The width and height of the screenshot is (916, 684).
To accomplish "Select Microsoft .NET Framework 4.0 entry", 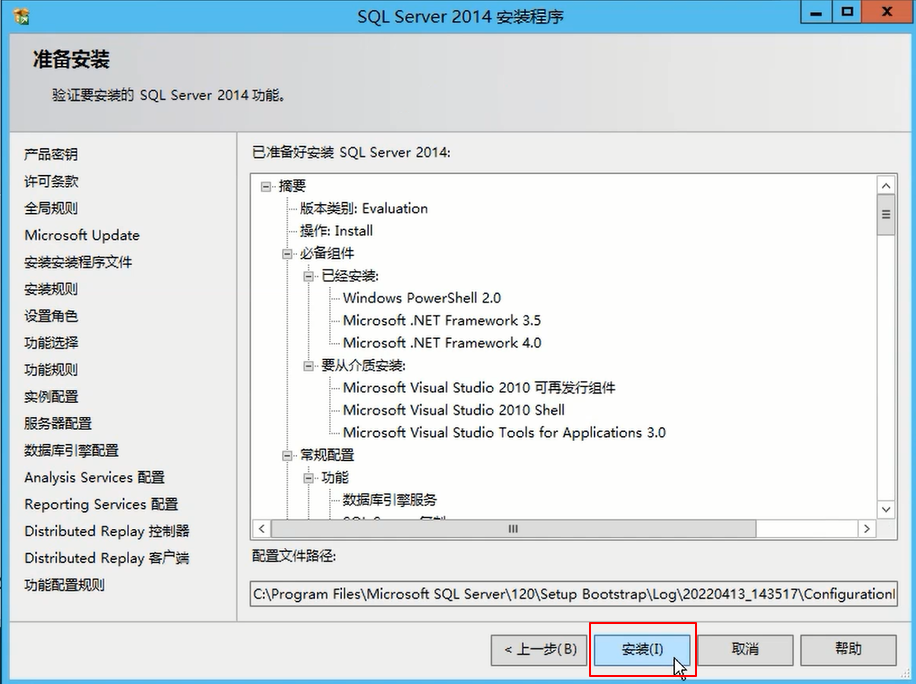I will 442,343.
